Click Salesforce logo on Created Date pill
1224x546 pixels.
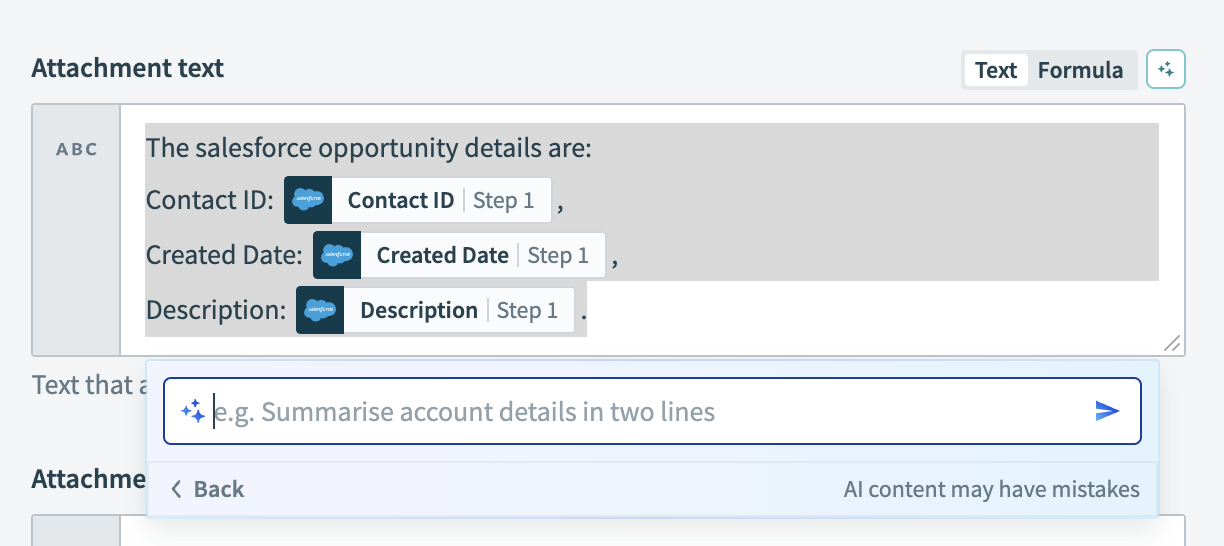pos(337,256)
